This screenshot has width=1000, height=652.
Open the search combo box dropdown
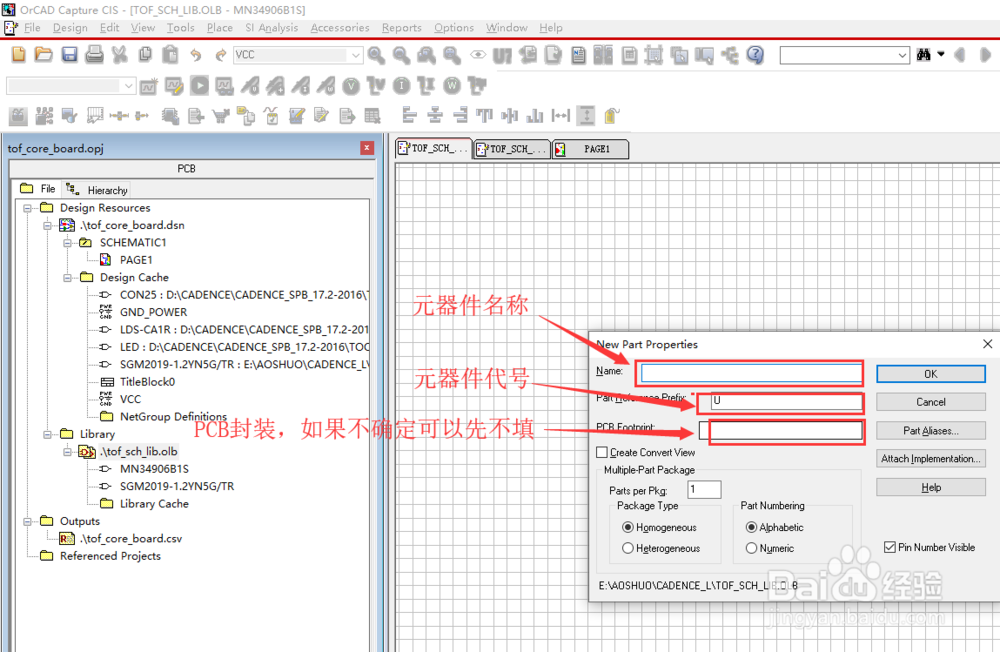tap(902, 56)
